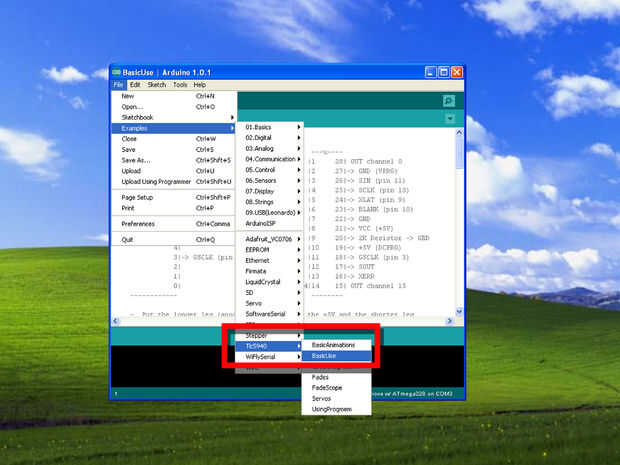The height and width of the screenshot is (465, 620).
Task: Click the editor's vertical scroll up arrow
Action: tap(459, 132)
